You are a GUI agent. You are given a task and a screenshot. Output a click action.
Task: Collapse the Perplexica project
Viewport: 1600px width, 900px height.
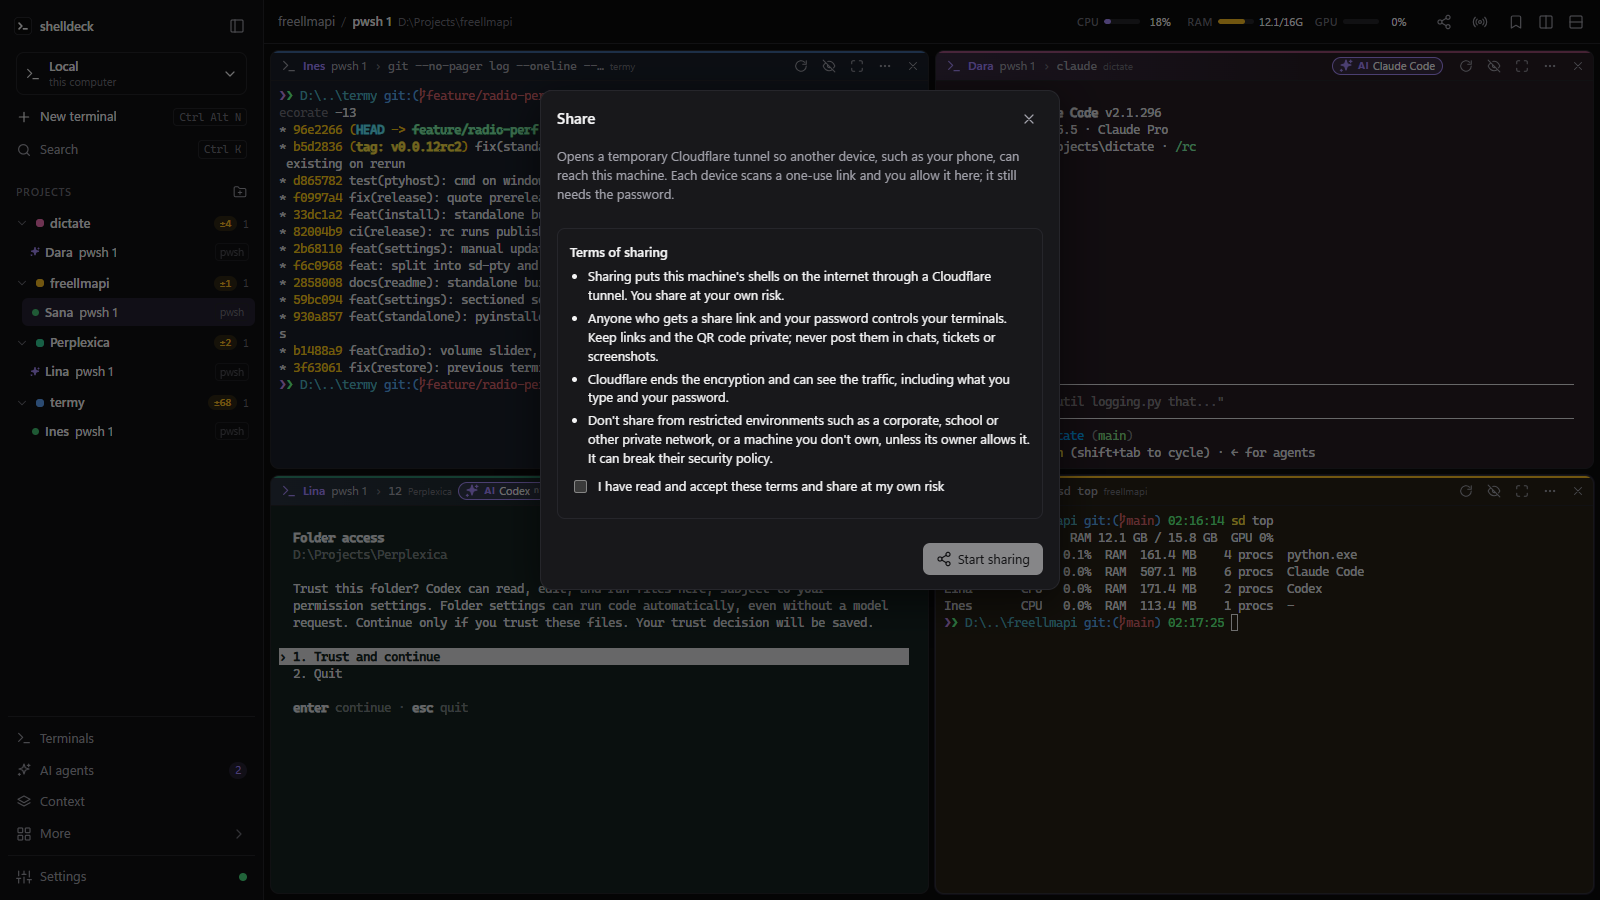pyautogui.click(x=22, y=343)
